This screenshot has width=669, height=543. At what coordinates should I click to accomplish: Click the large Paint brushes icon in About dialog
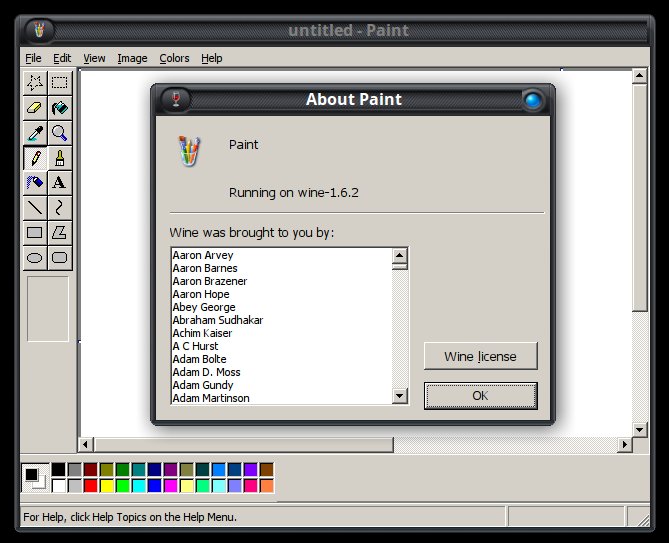(189, 151)
